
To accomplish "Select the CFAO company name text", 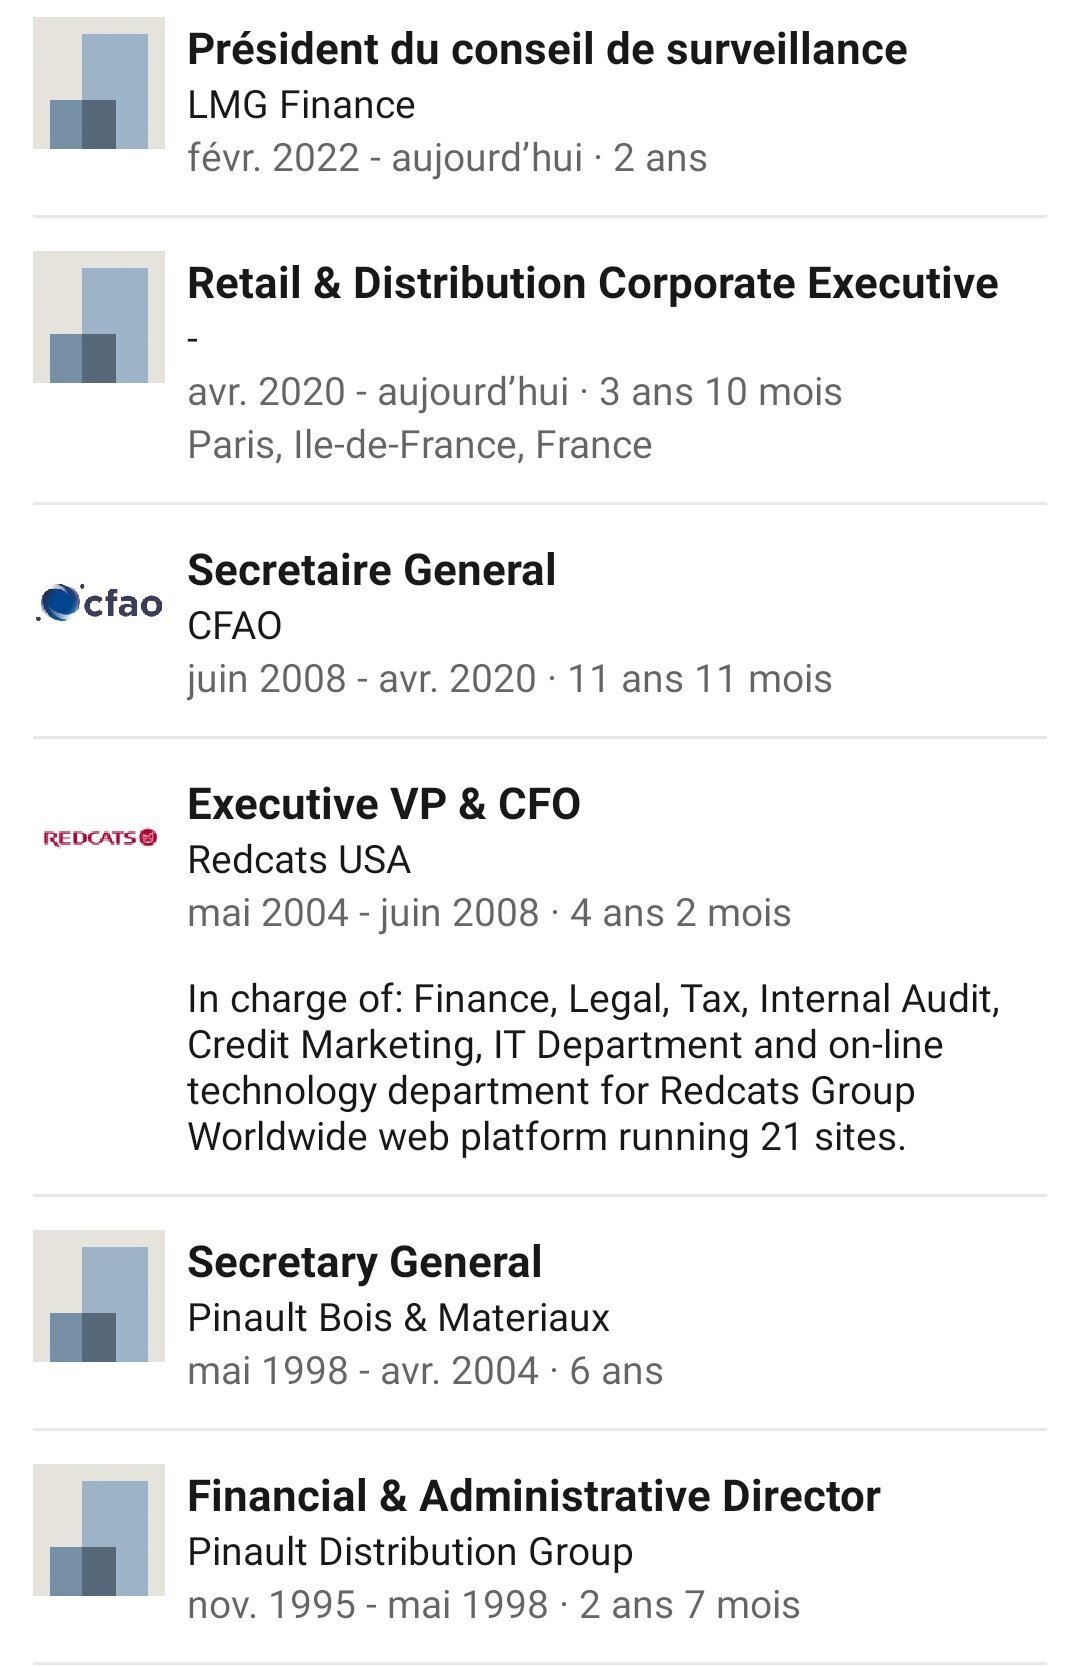I will click(x=235, y=626).
